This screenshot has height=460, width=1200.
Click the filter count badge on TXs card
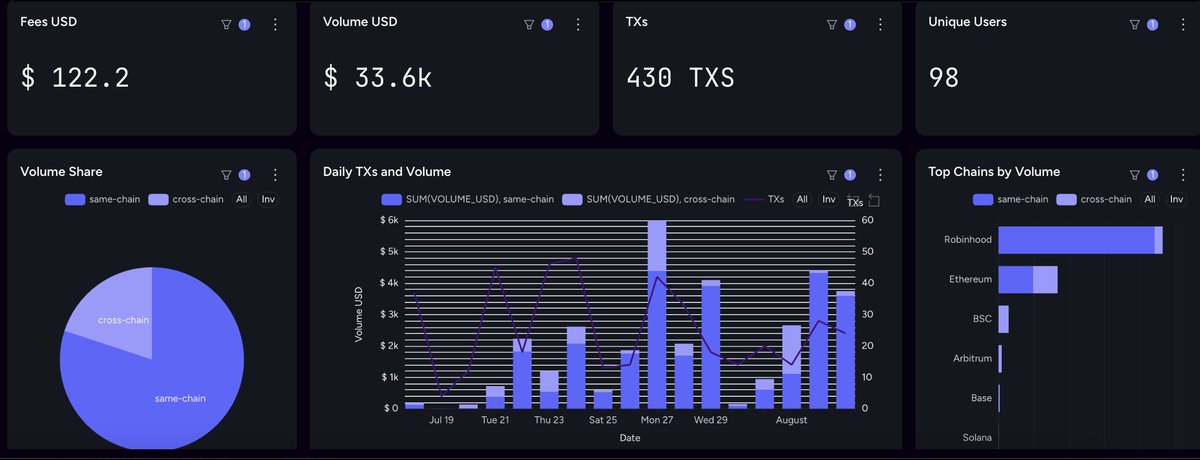click(850, 24)
